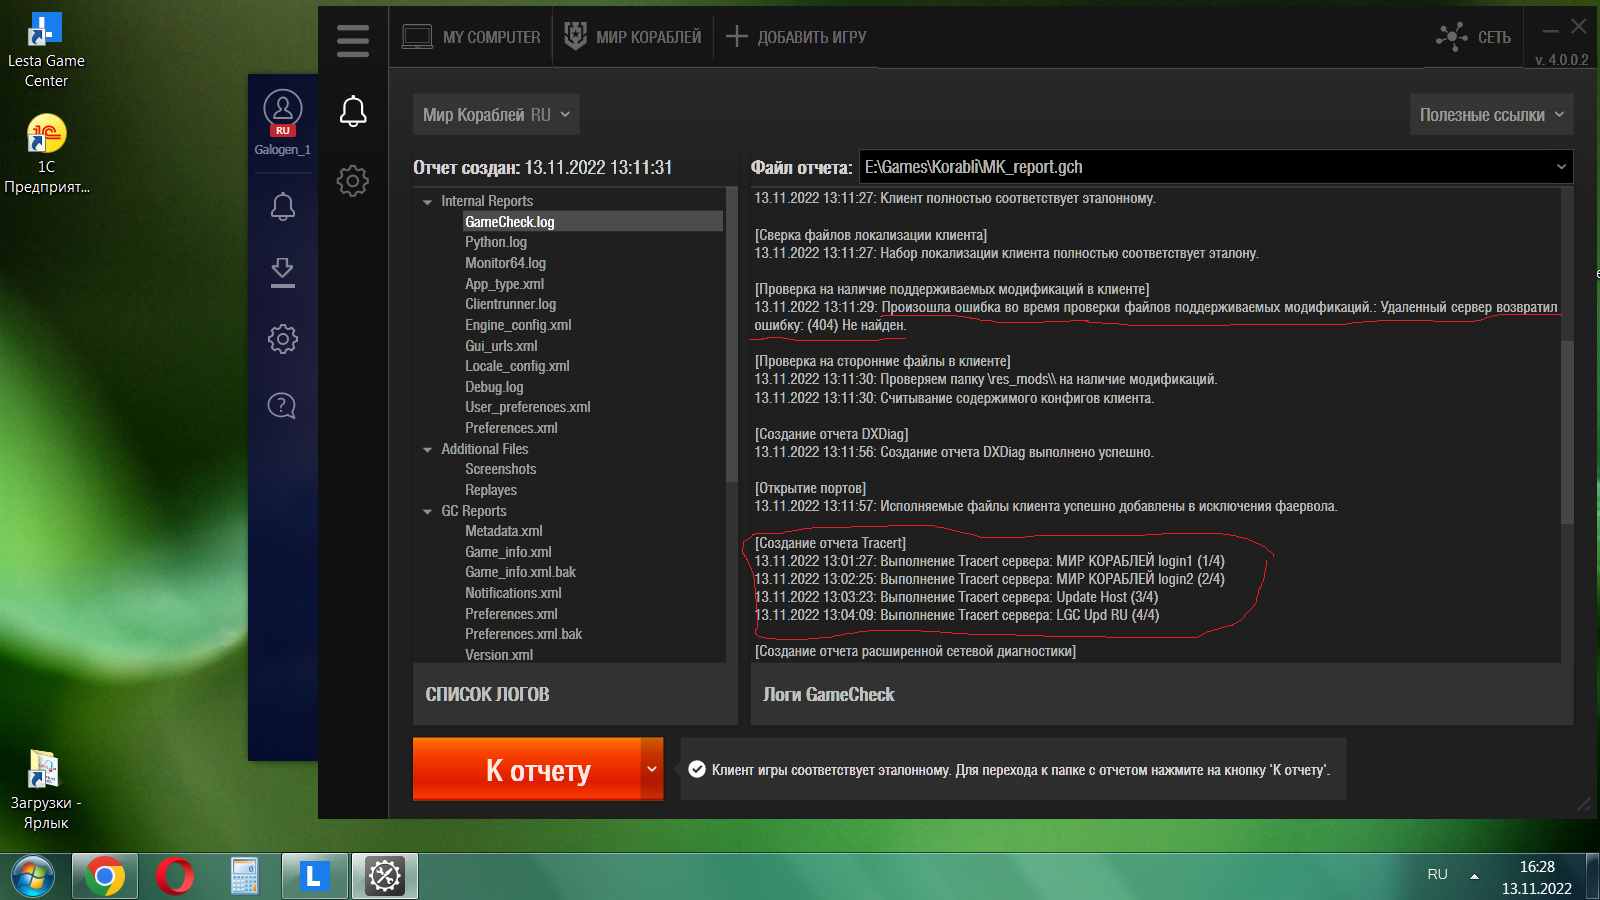
Task: Select Python.log in the log list
Action: point(496,242)
